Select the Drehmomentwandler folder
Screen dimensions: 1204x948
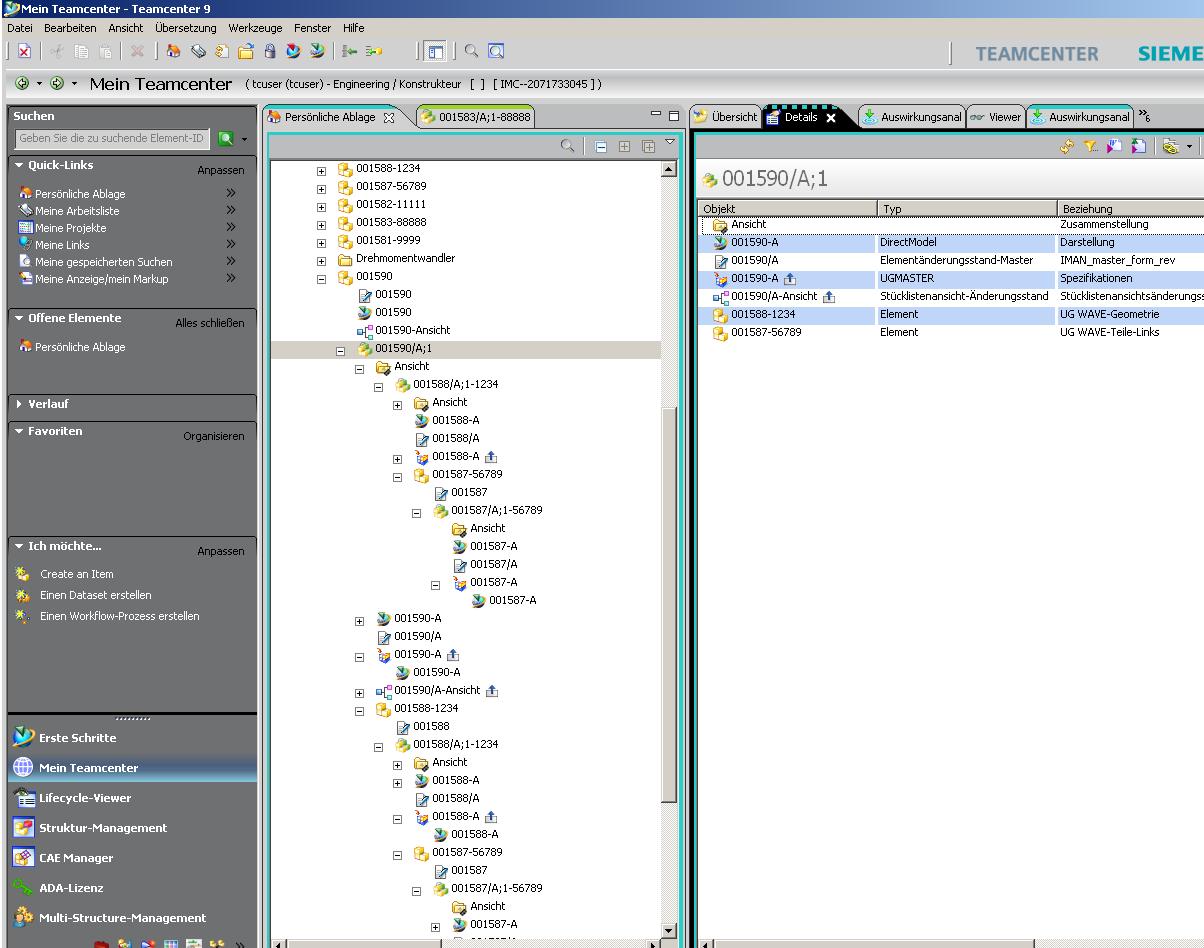[405, 258]
